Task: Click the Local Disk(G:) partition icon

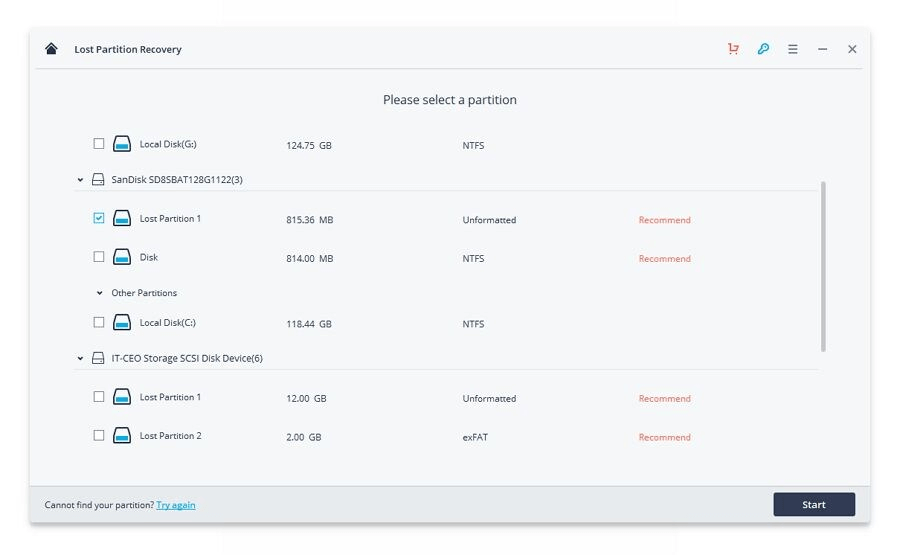Action: (x=121, y=144)
